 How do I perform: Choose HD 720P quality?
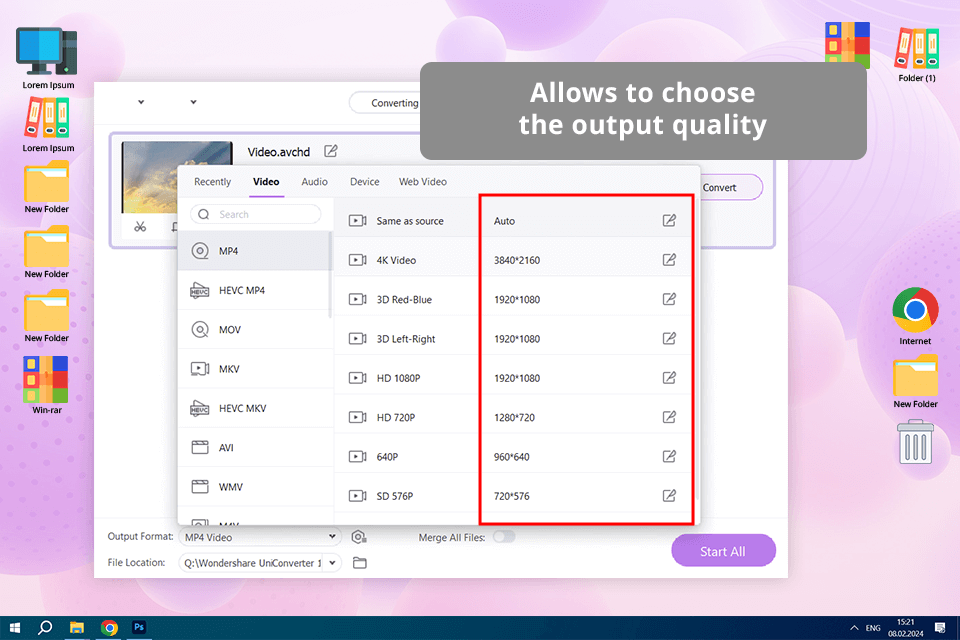[x=406, y=417]
